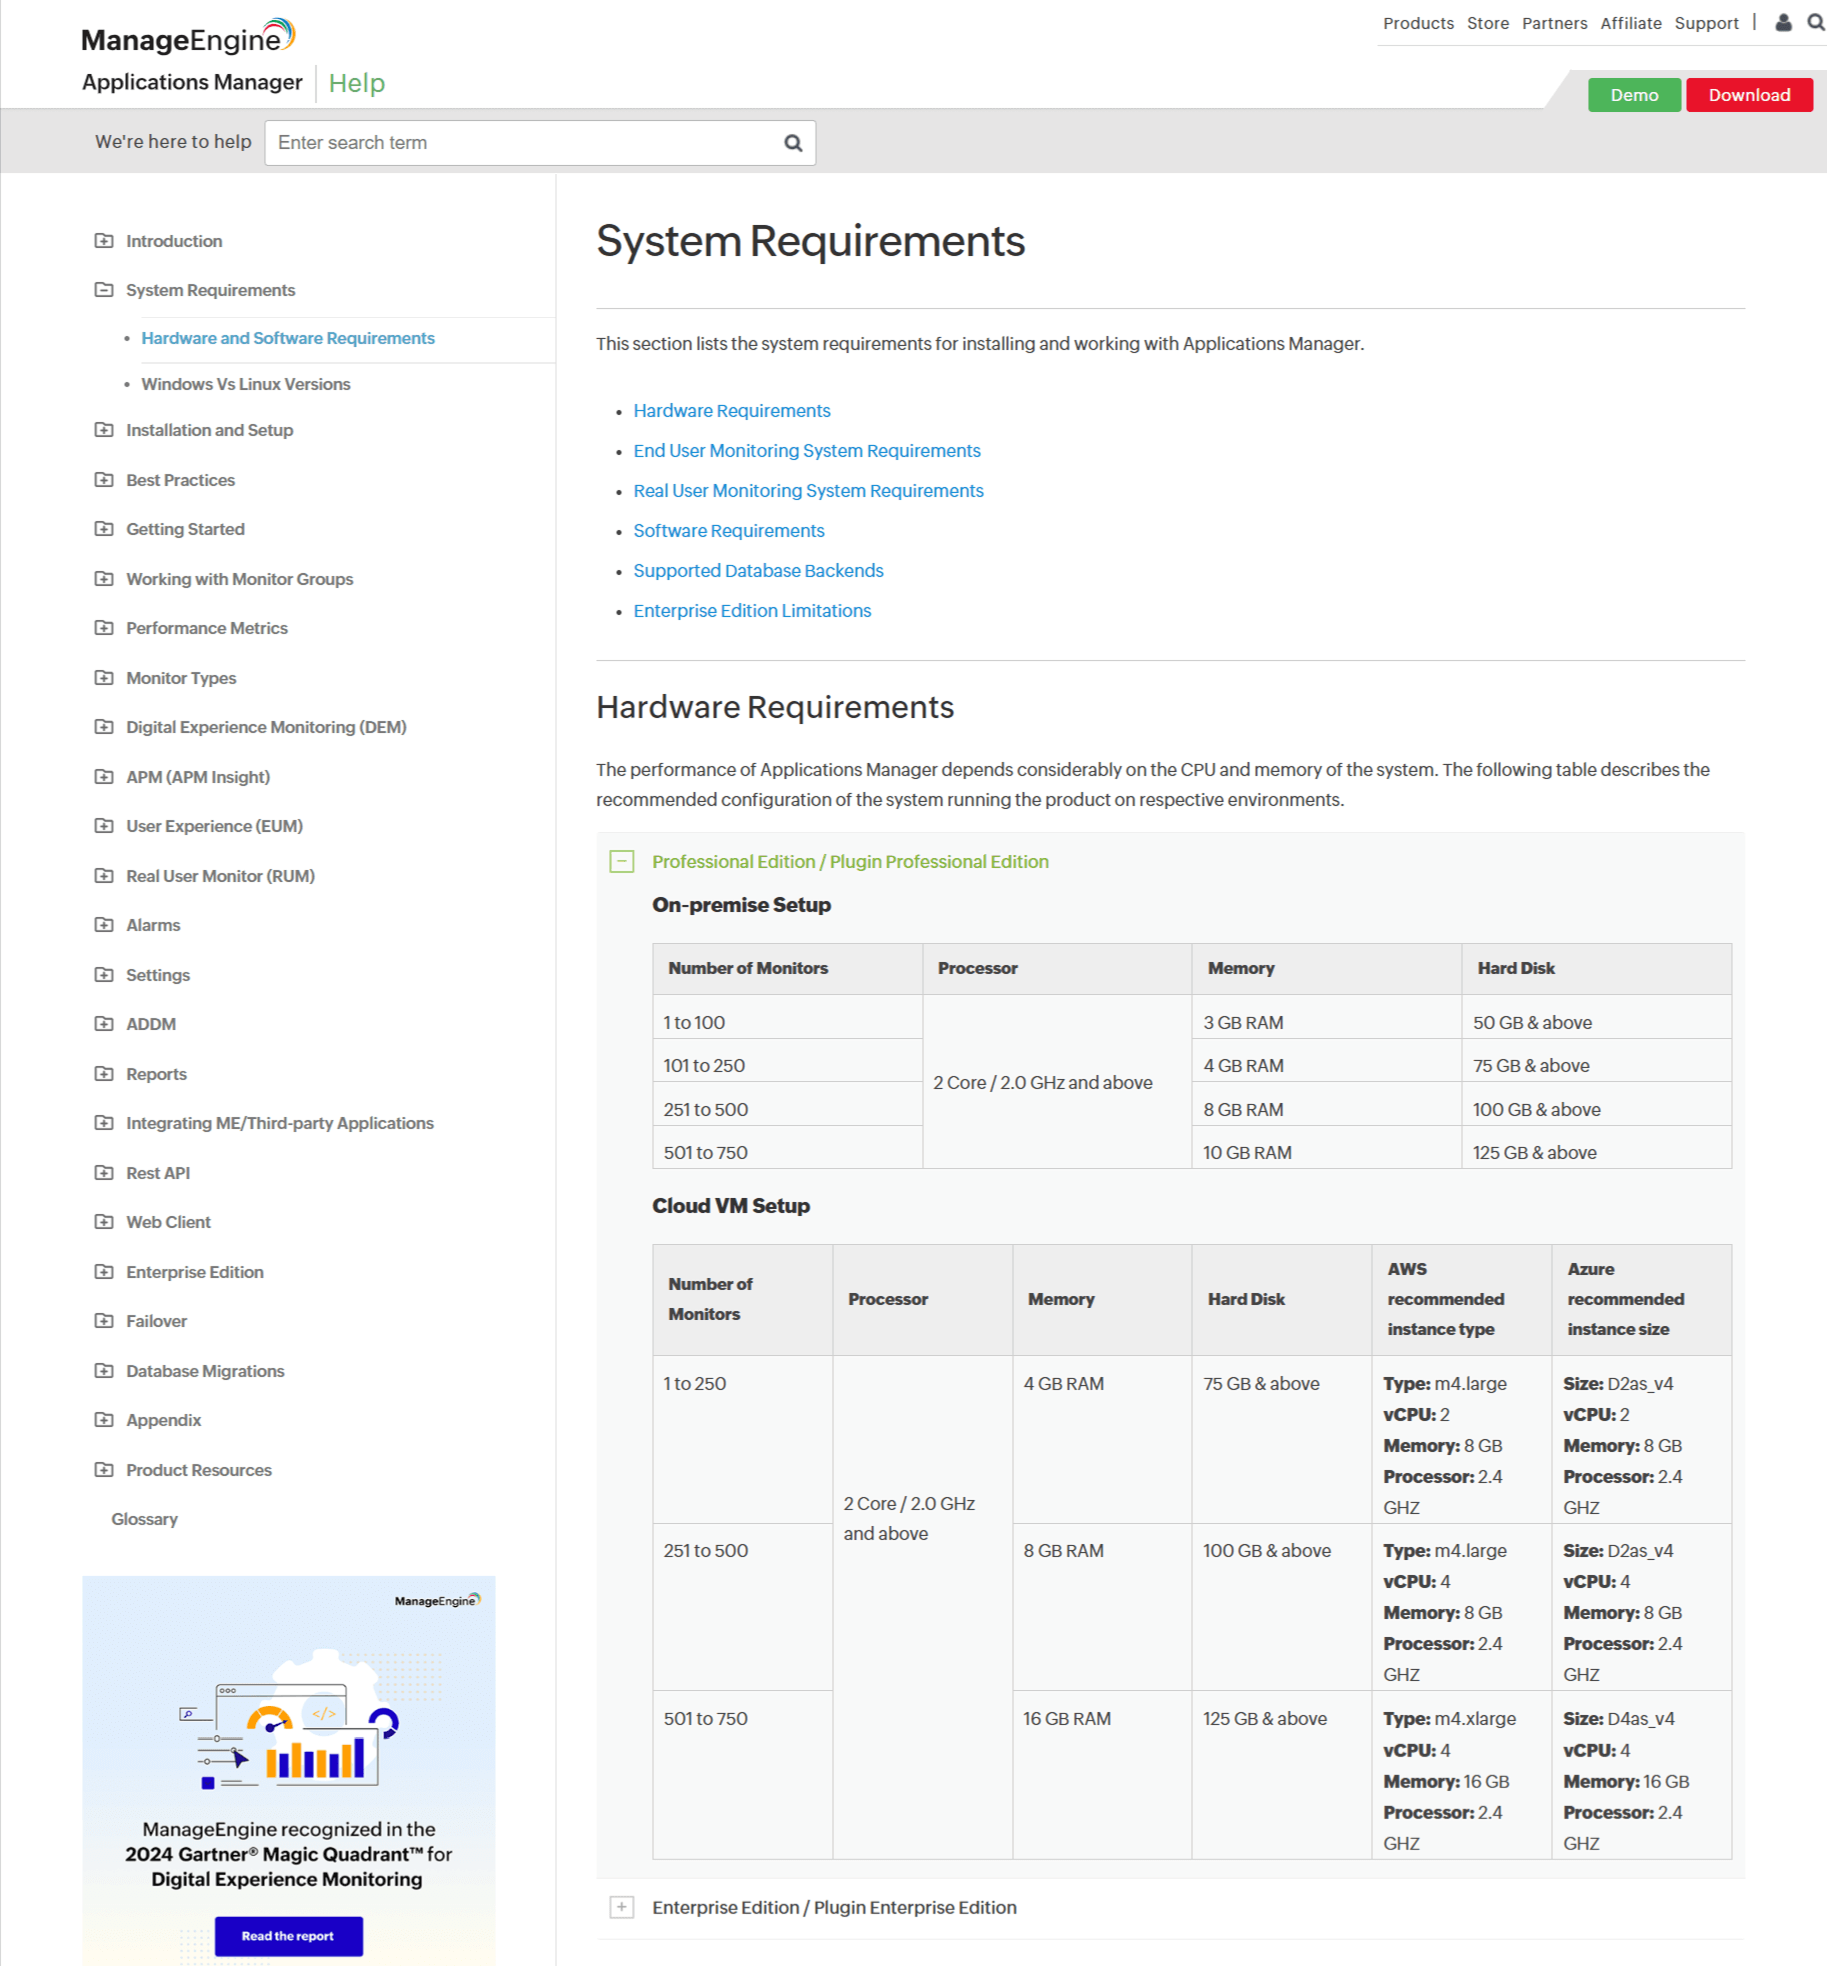1827x1966 pixels.
Task: Expand the Database Migrations plus icon
Action: click(104, 1371)
